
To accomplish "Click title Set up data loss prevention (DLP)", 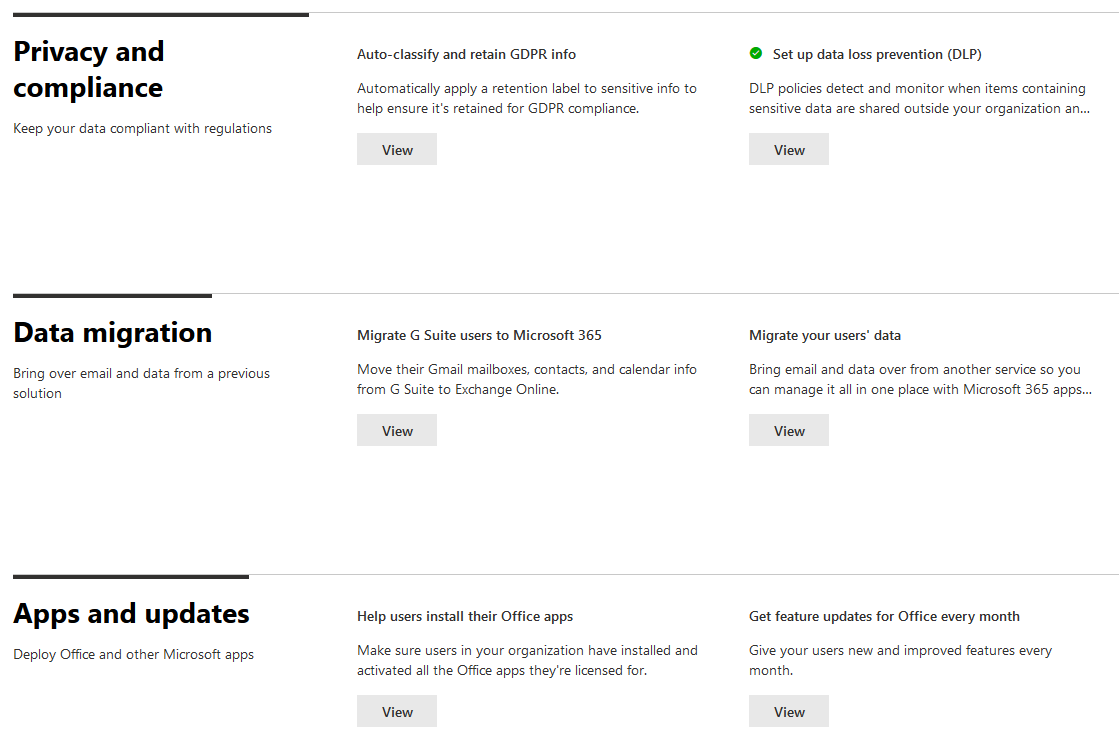I will 877,54.
